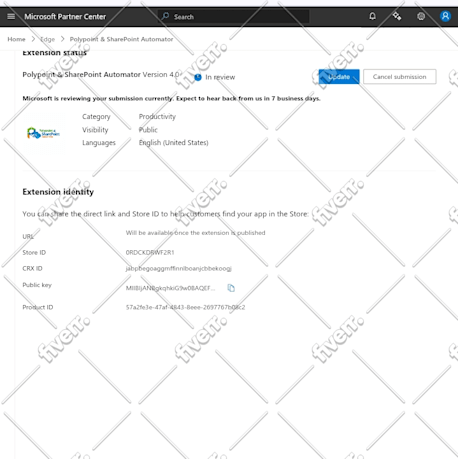The image size is (458, 459).
Task: Select Store ID value 0RDCKDRWF2R1
Action: (x=150, y=252)
